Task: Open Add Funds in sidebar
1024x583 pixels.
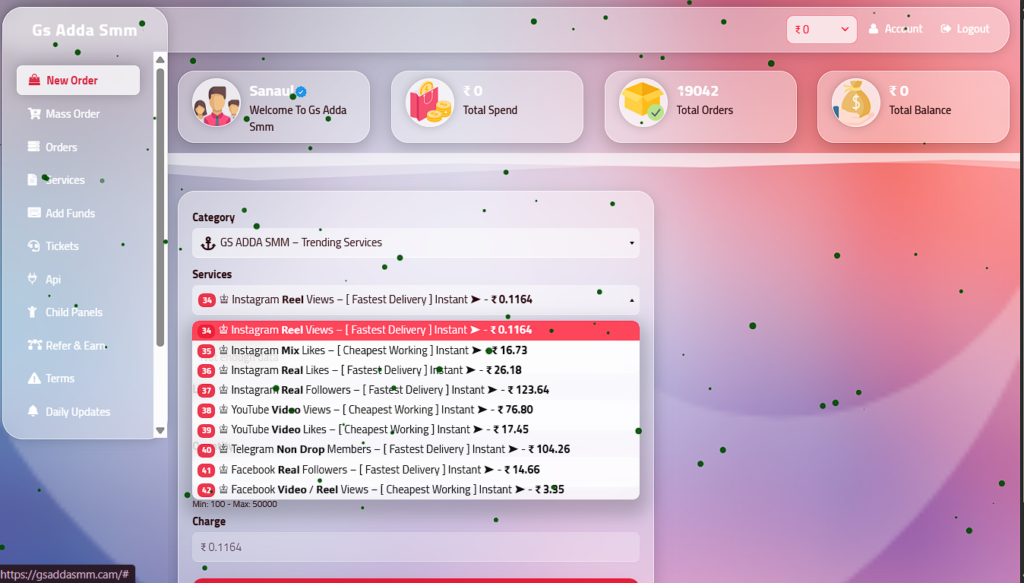Action: pyautogui.click(x=70, y=213)
